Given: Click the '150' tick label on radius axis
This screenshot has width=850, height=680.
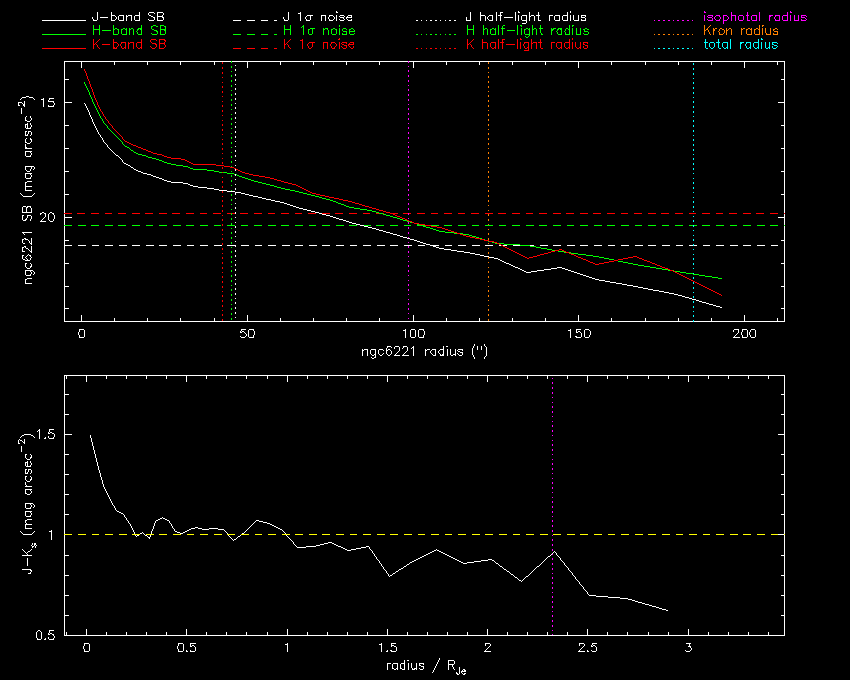Looking at the screenshot, I should point(579,334).
